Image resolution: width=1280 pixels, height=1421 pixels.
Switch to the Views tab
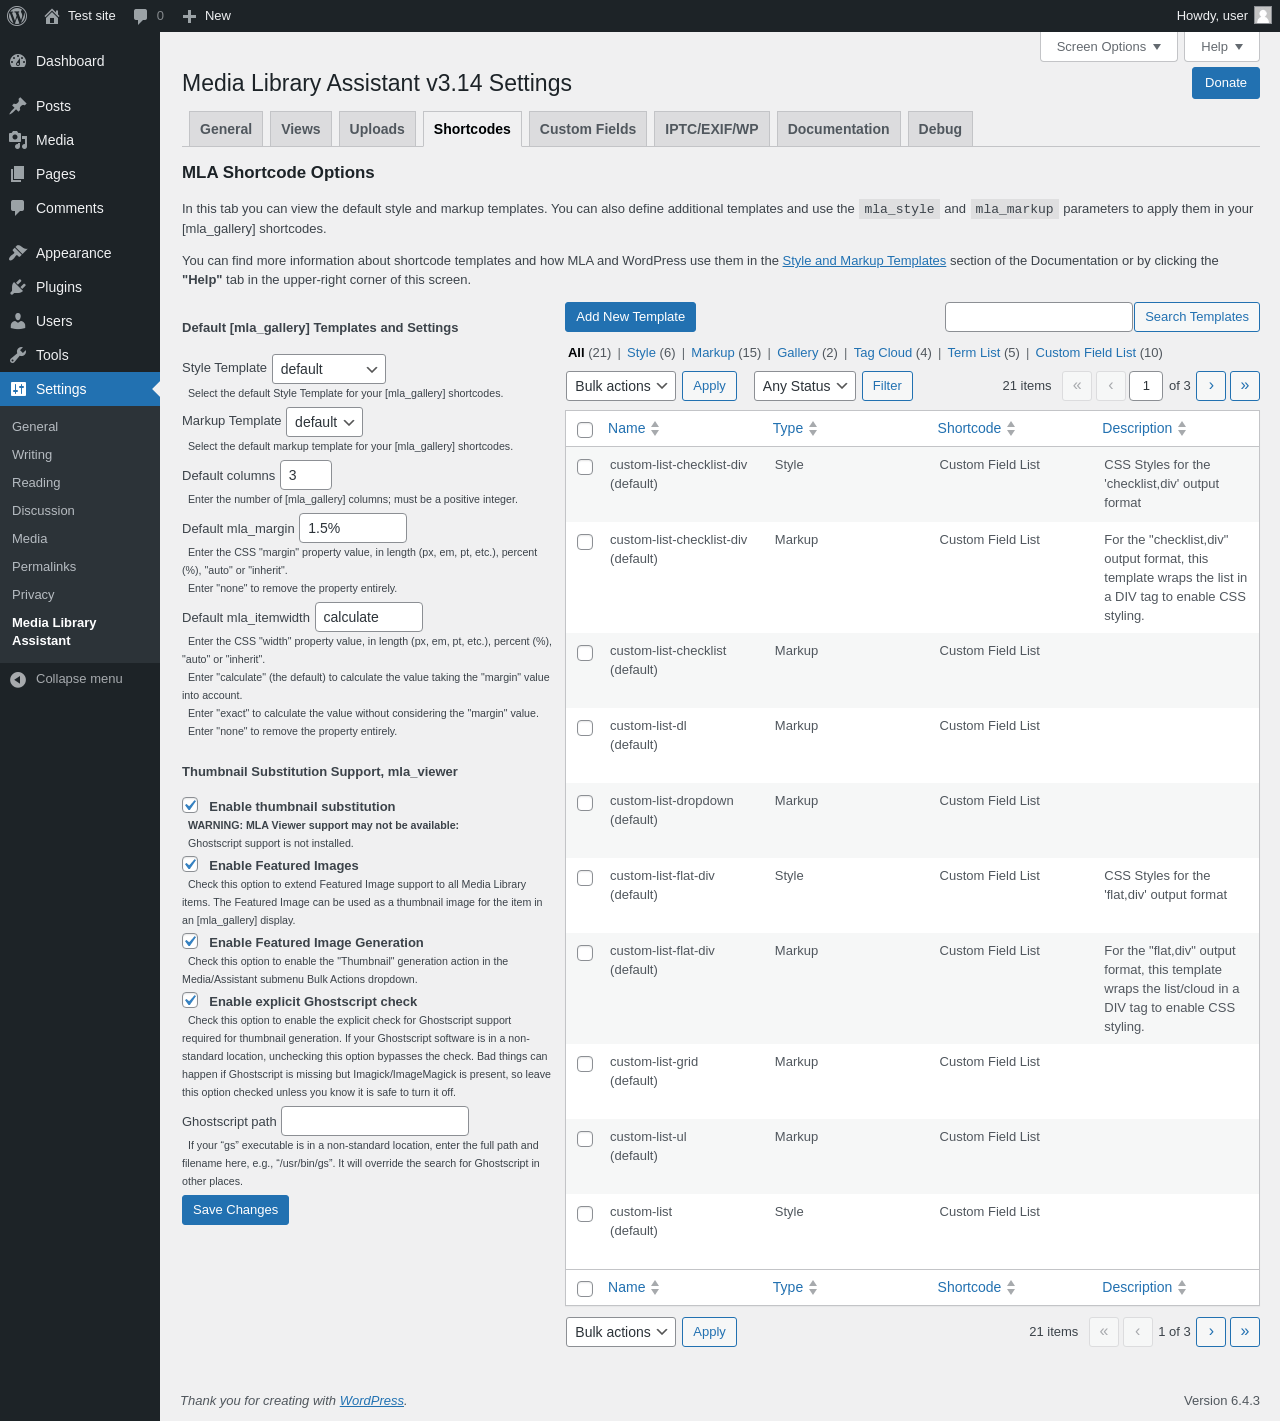[301, 129]
